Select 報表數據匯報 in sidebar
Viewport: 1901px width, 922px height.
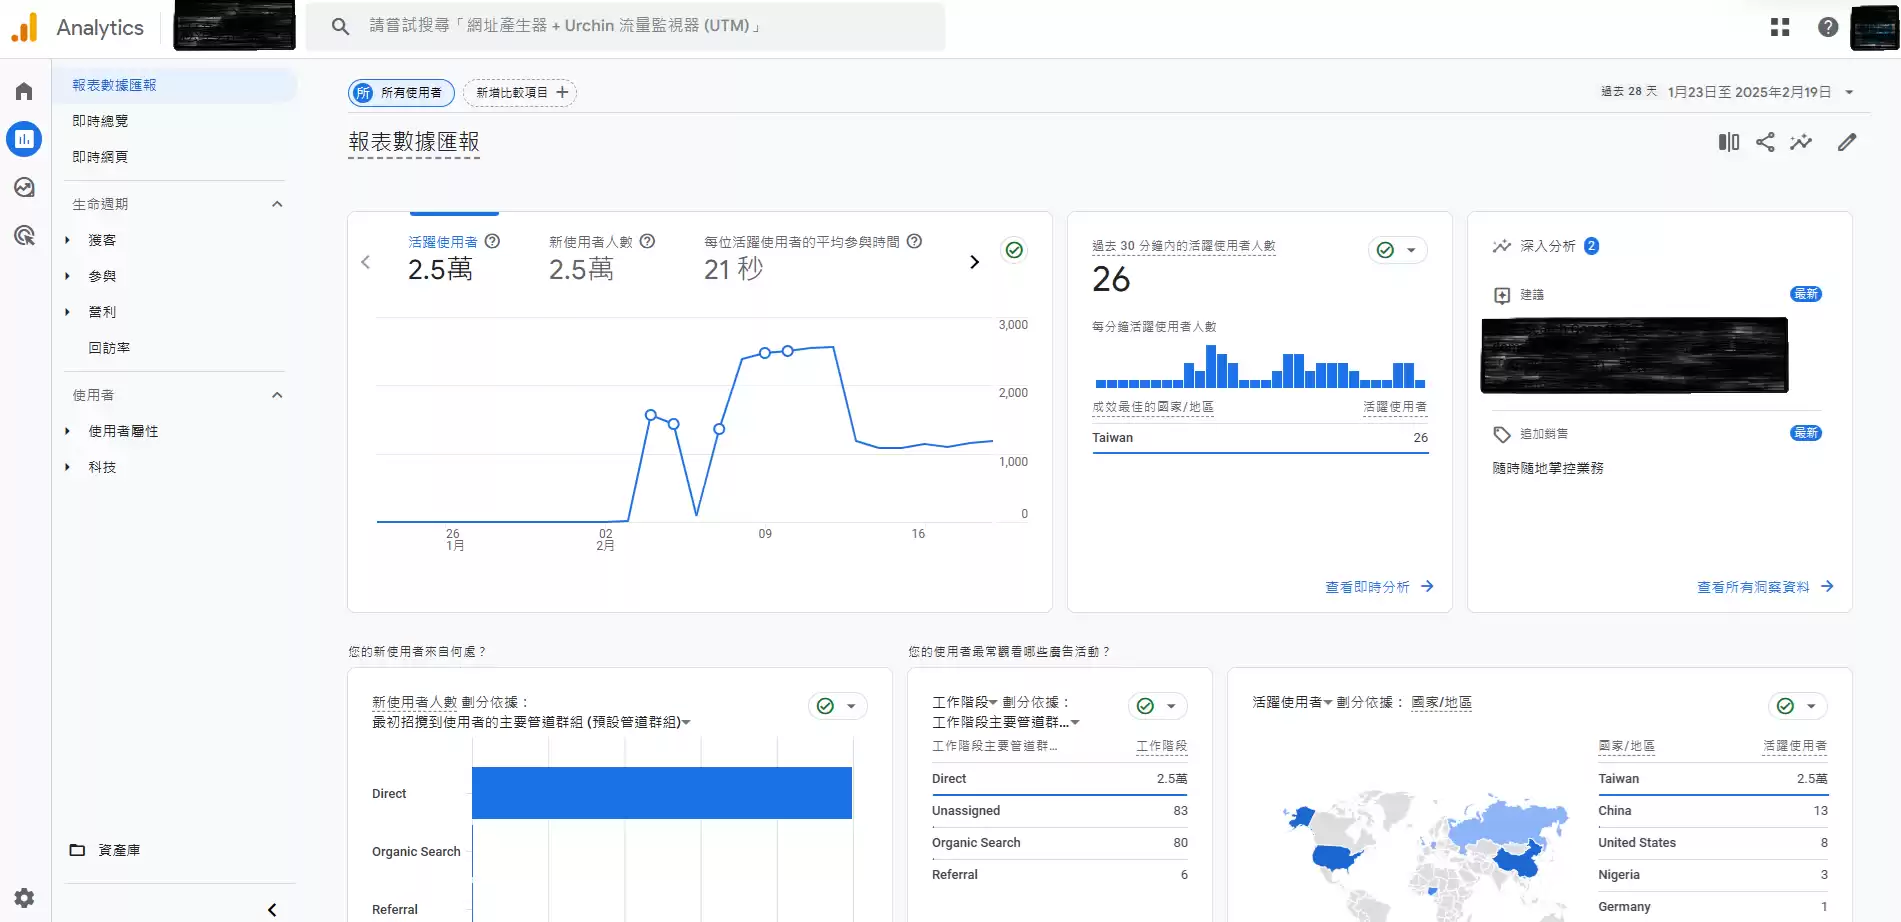(x=174, y=85)
